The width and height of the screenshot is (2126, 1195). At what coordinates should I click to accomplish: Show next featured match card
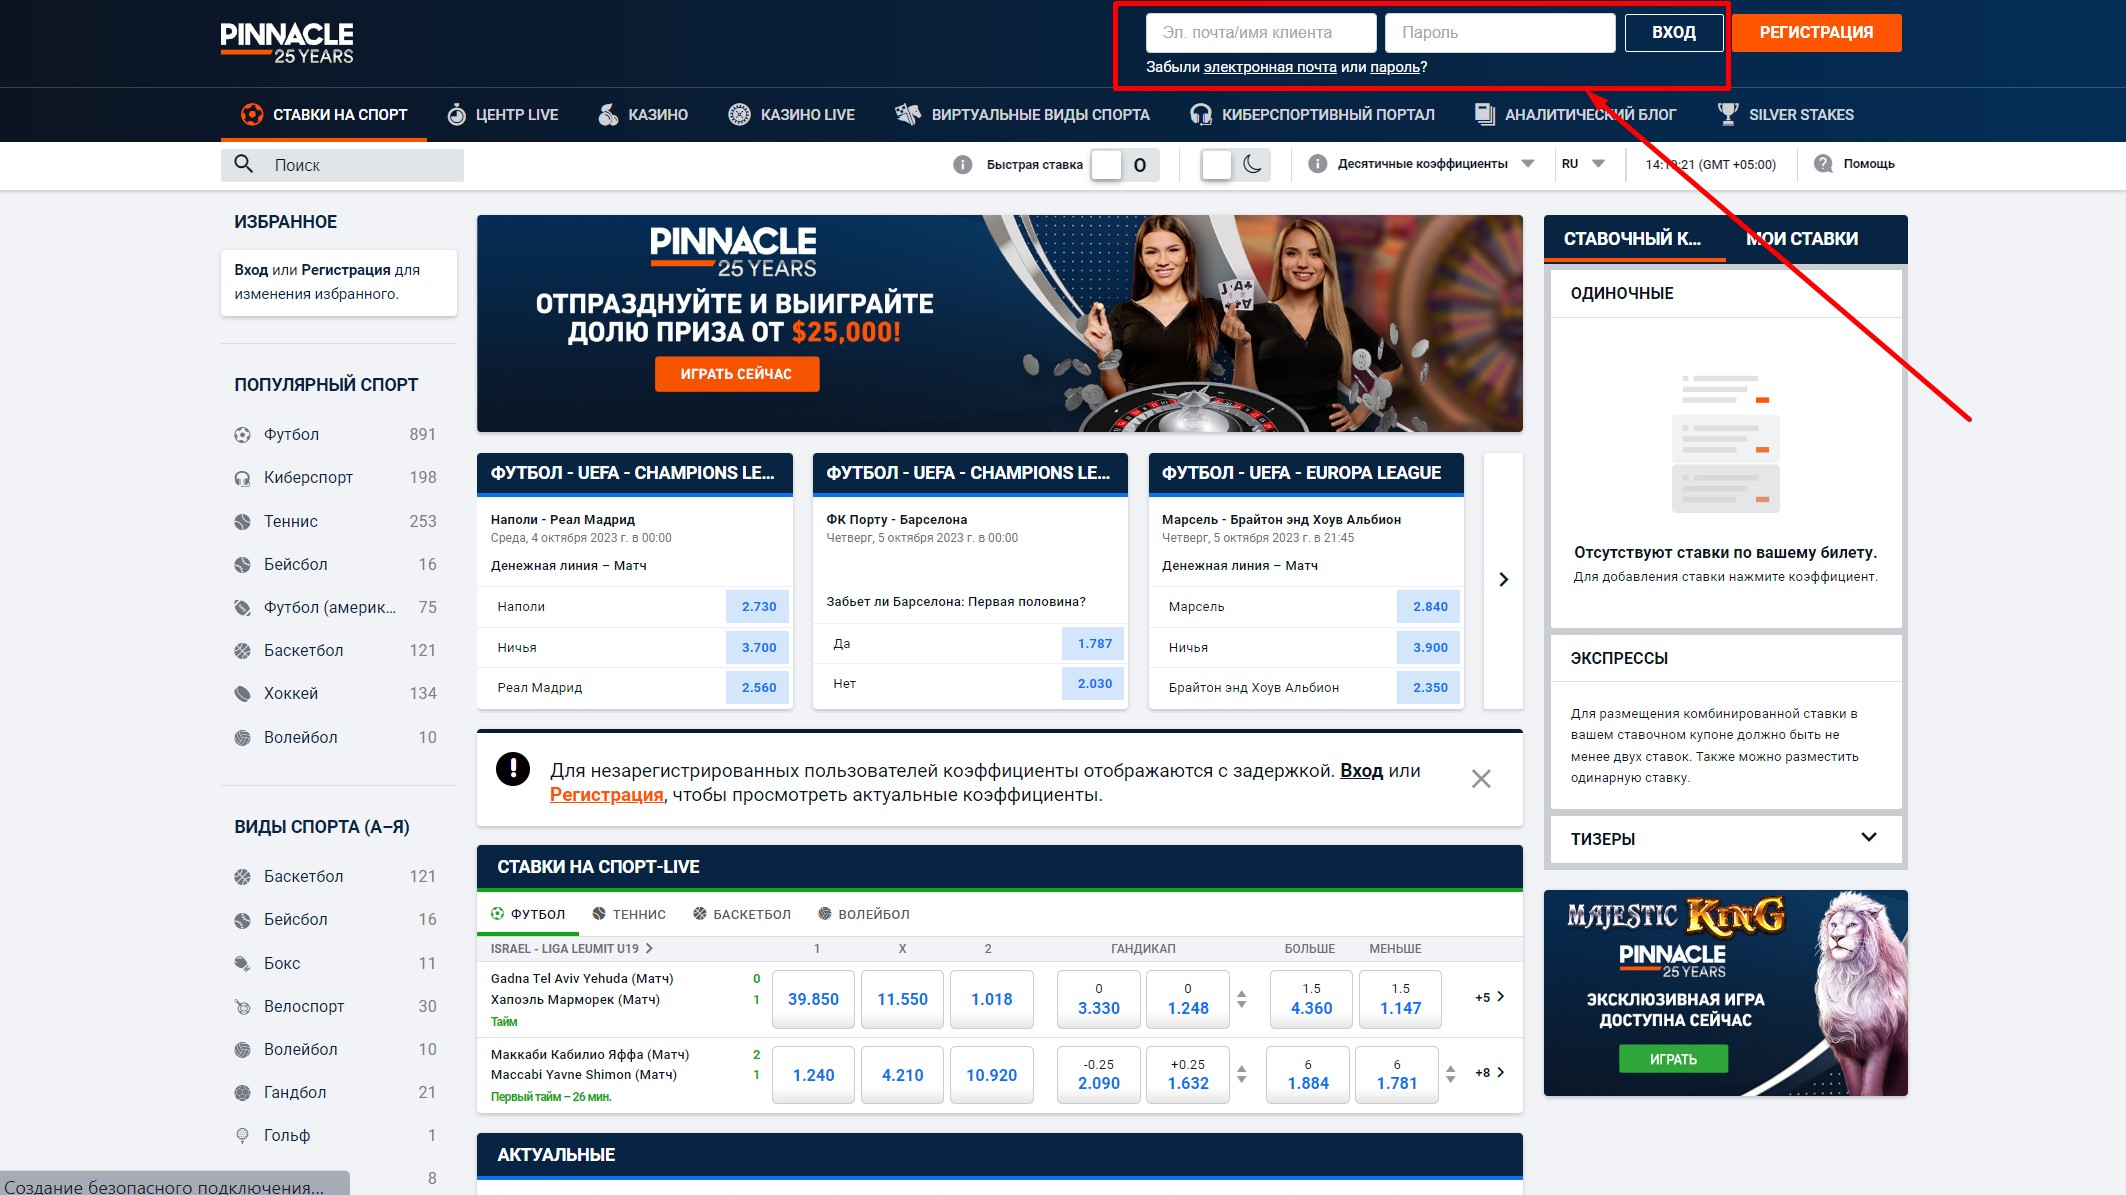pyautogui.click(x=1503, y=580)
